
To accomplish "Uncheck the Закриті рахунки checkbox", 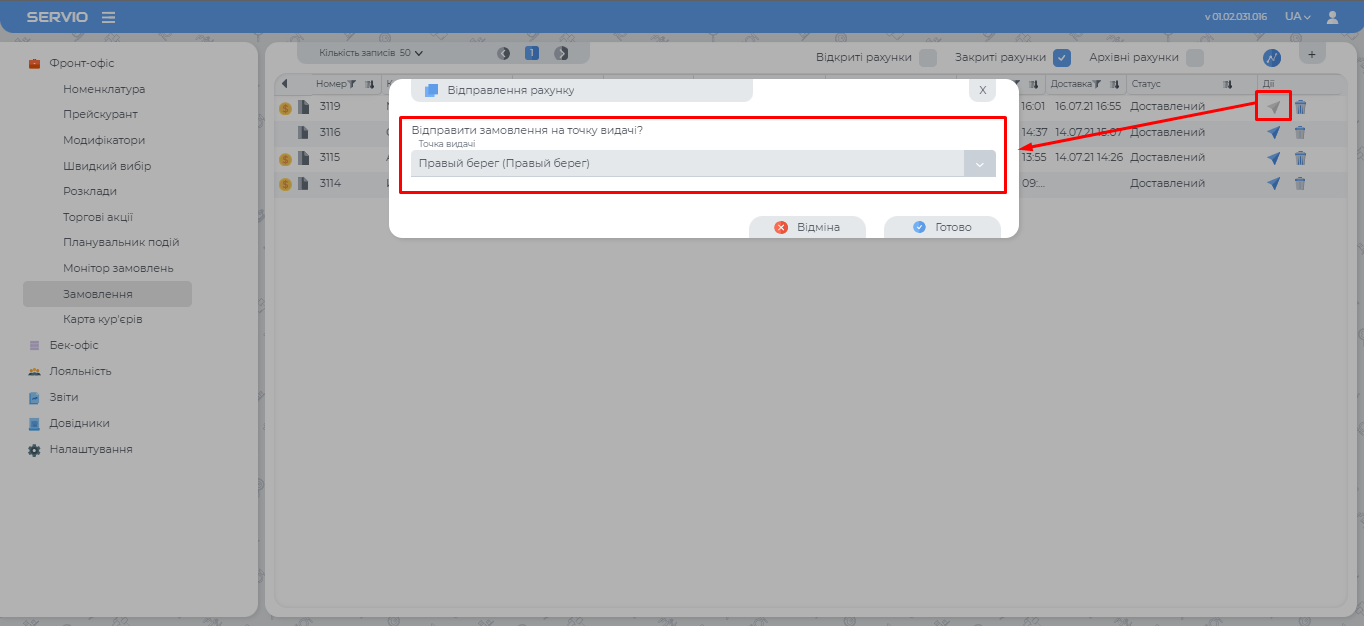I will pyautogui.click(x=1062, y=58).
